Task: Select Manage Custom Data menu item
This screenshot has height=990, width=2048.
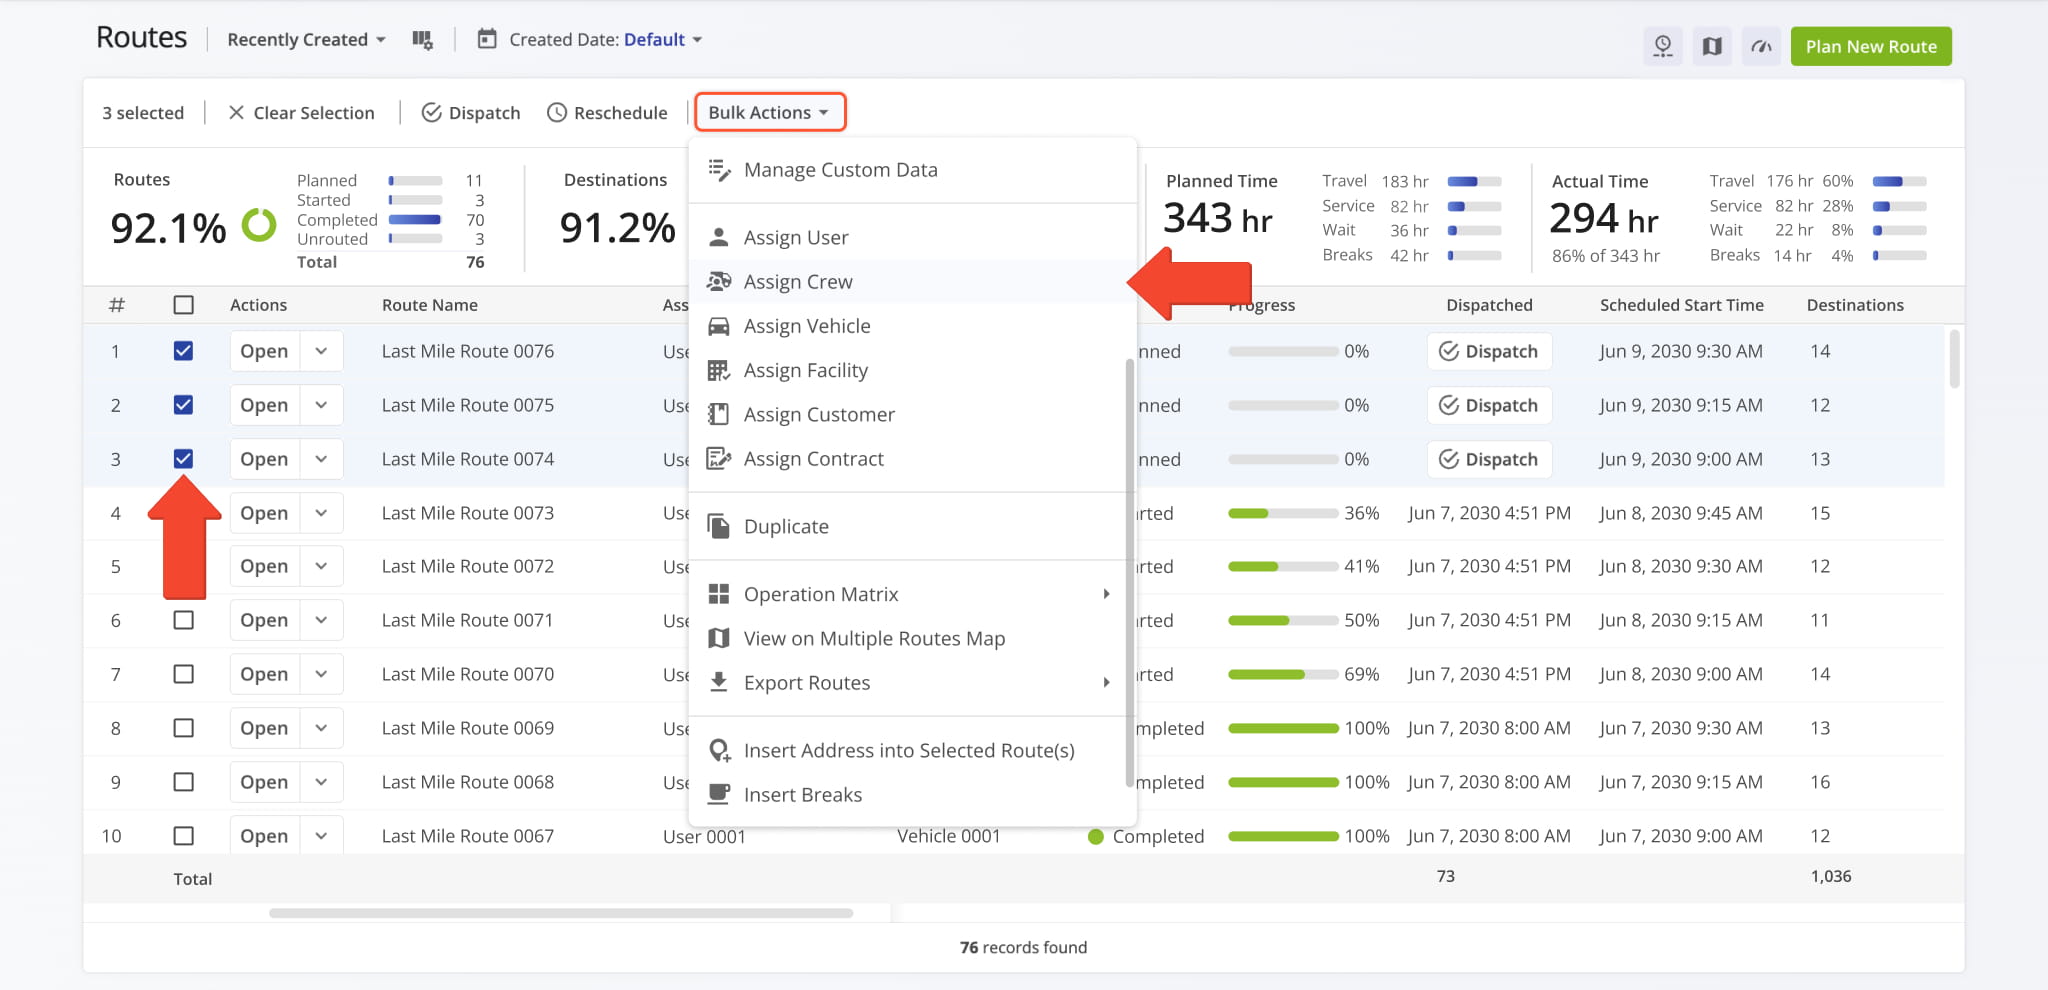Action: [x=840, y=170]
